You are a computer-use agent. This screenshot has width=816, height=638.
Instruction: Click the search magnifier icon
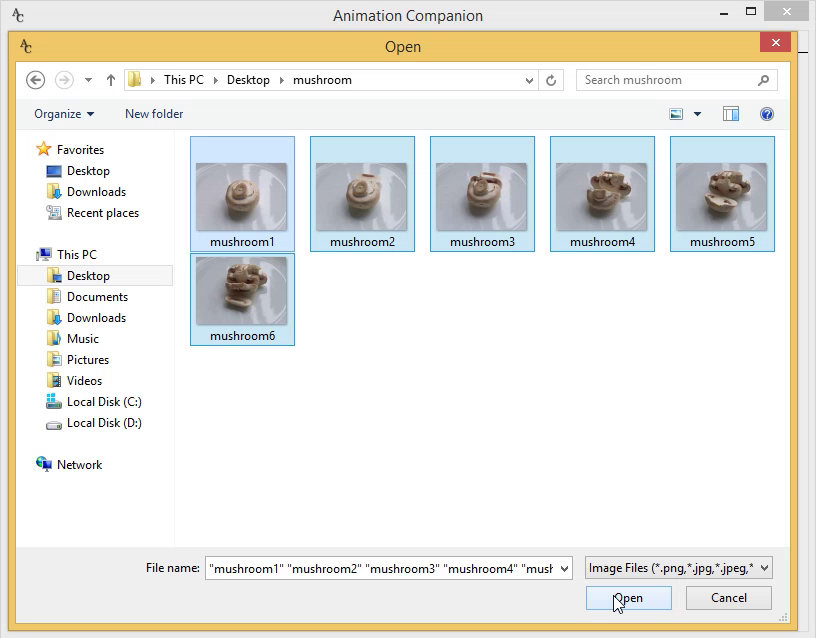[763, 80]
